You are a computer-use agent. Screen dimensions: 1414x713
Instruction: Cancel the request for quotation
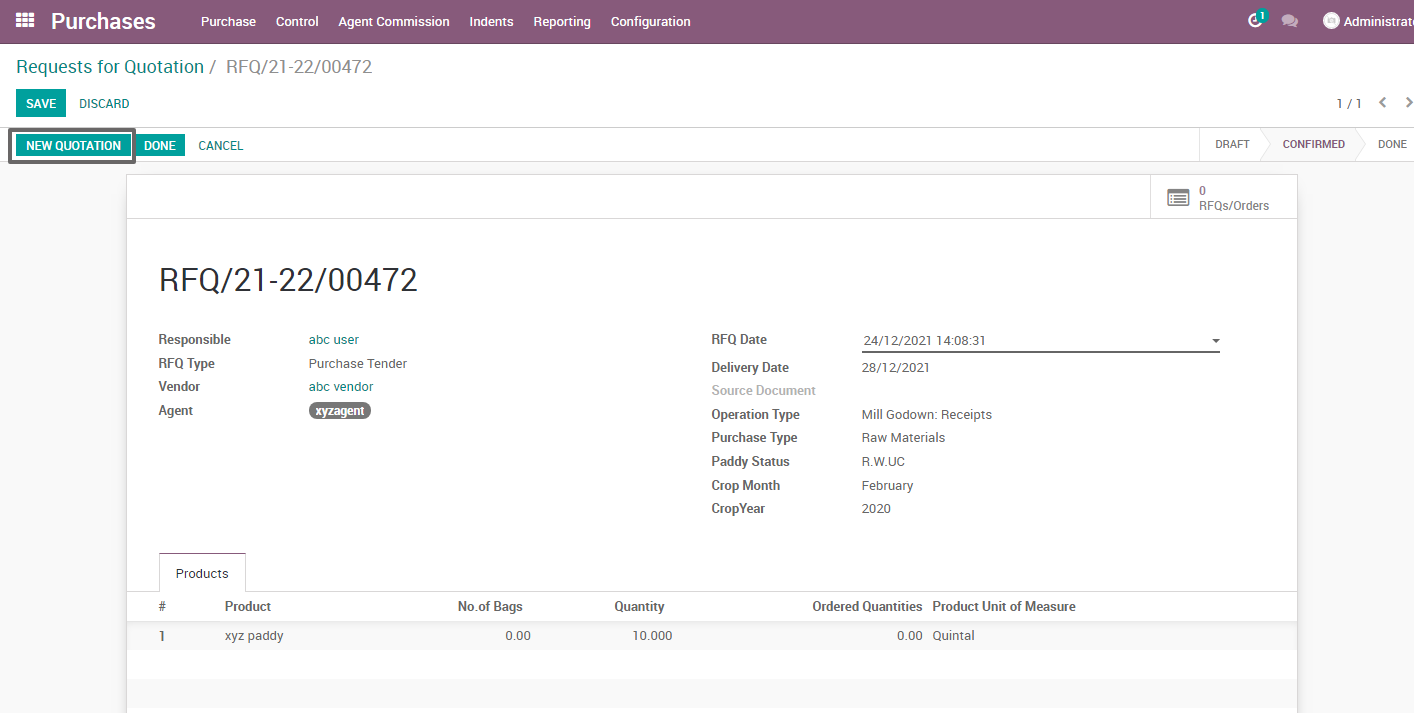(220, 145)
